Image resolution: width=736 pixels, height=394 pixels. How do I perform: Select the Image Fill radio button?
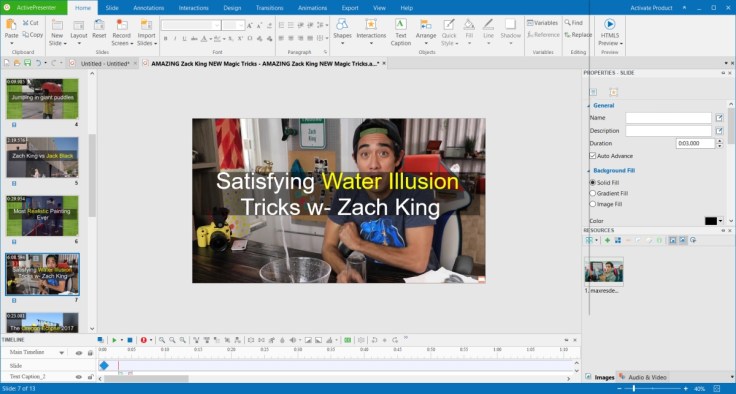[592, 204]
